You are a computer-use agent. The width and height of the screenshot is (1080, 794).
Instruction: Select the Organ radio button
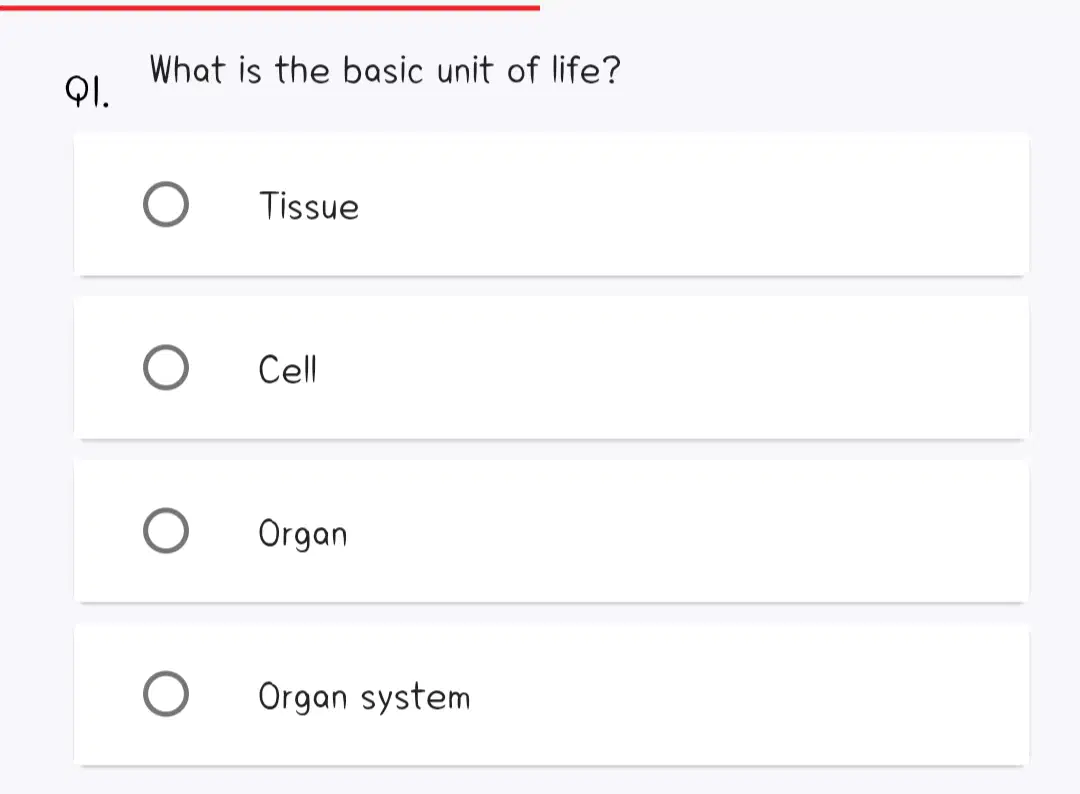pyautogui.click(x=166, y=531)
